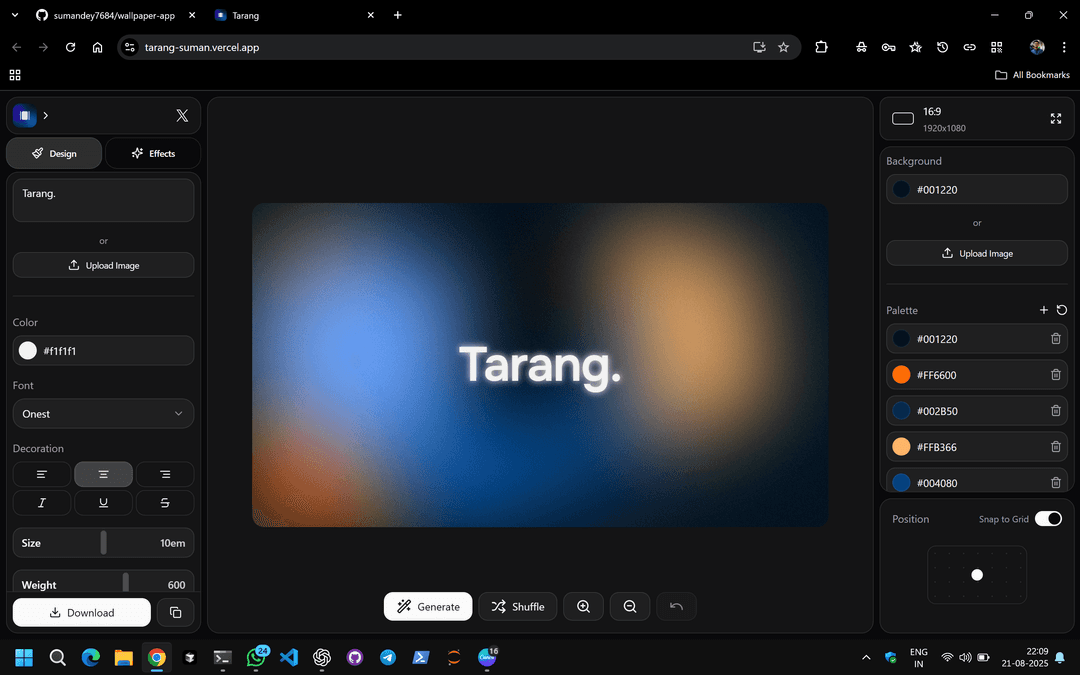The image size is (1080, 675).
Task: Reset the Palette with the refresh icon
Action: (x=1061, y=310)
